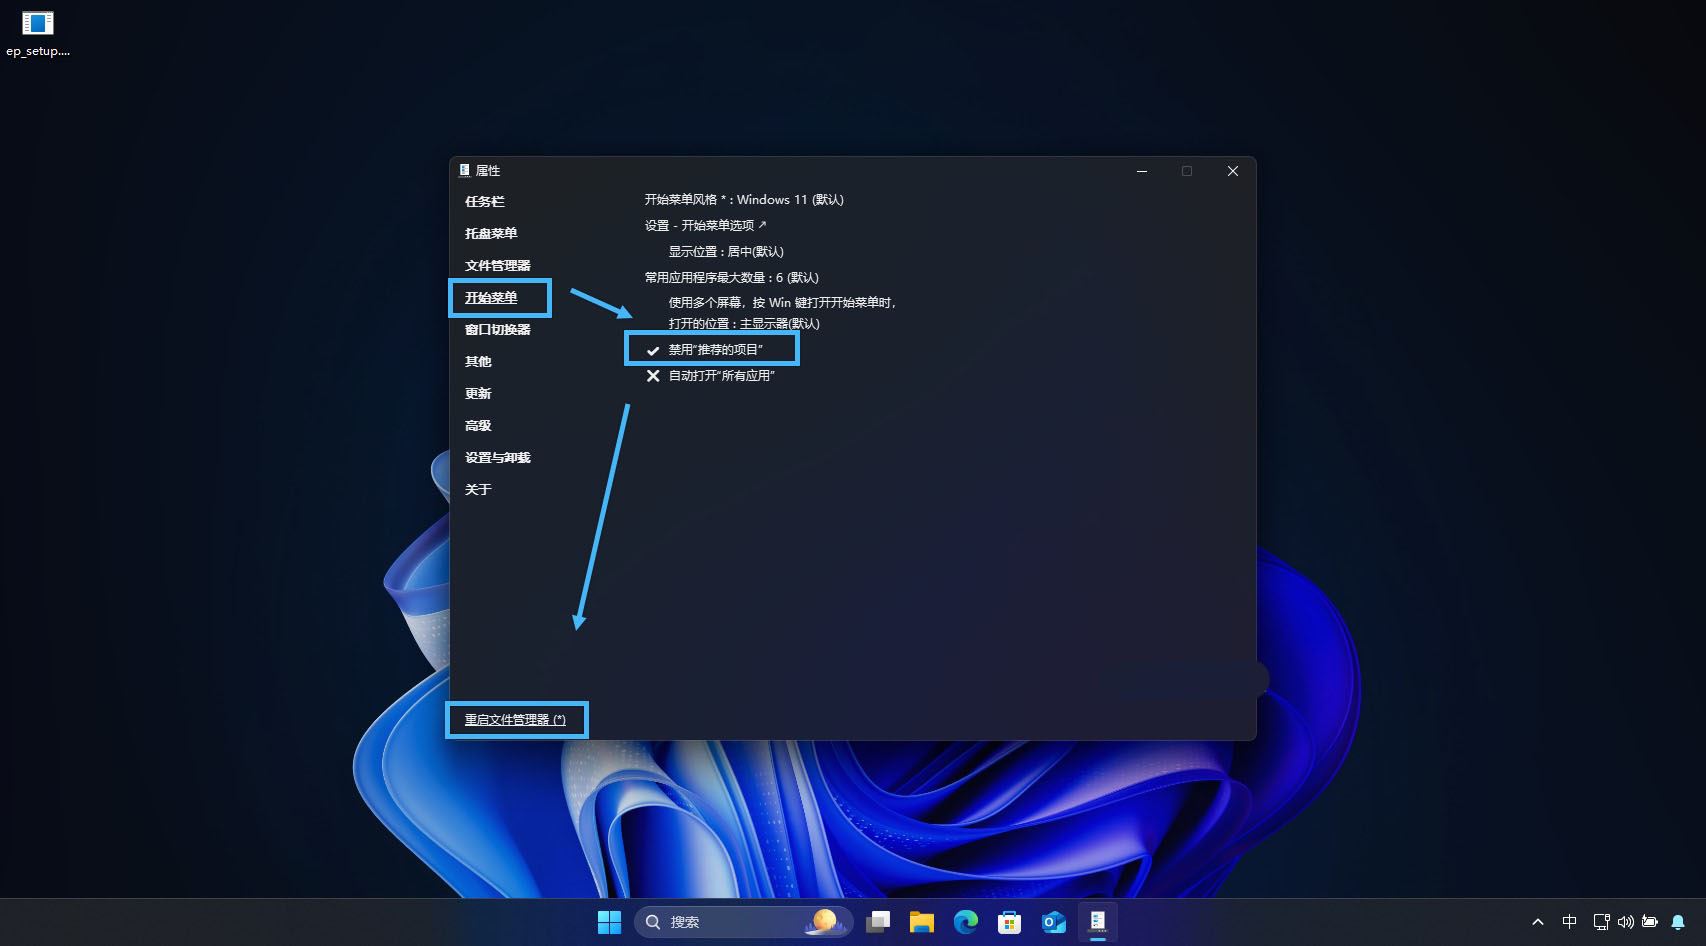The width and height of the screenshot is (1706, 946).
Task: Select the 任务栏 sidebar section
Action: pyautogui.click(x=485, y=202)
